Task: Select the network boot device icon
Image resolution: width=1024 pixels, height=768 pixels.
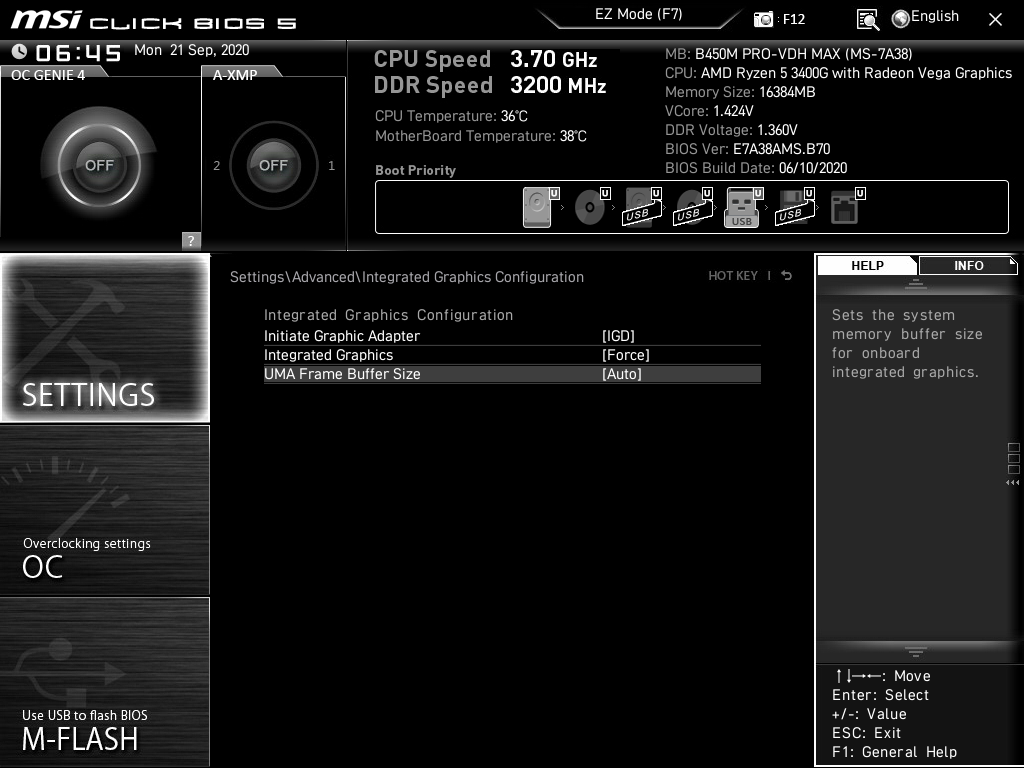Action: [x=846, y=207]
